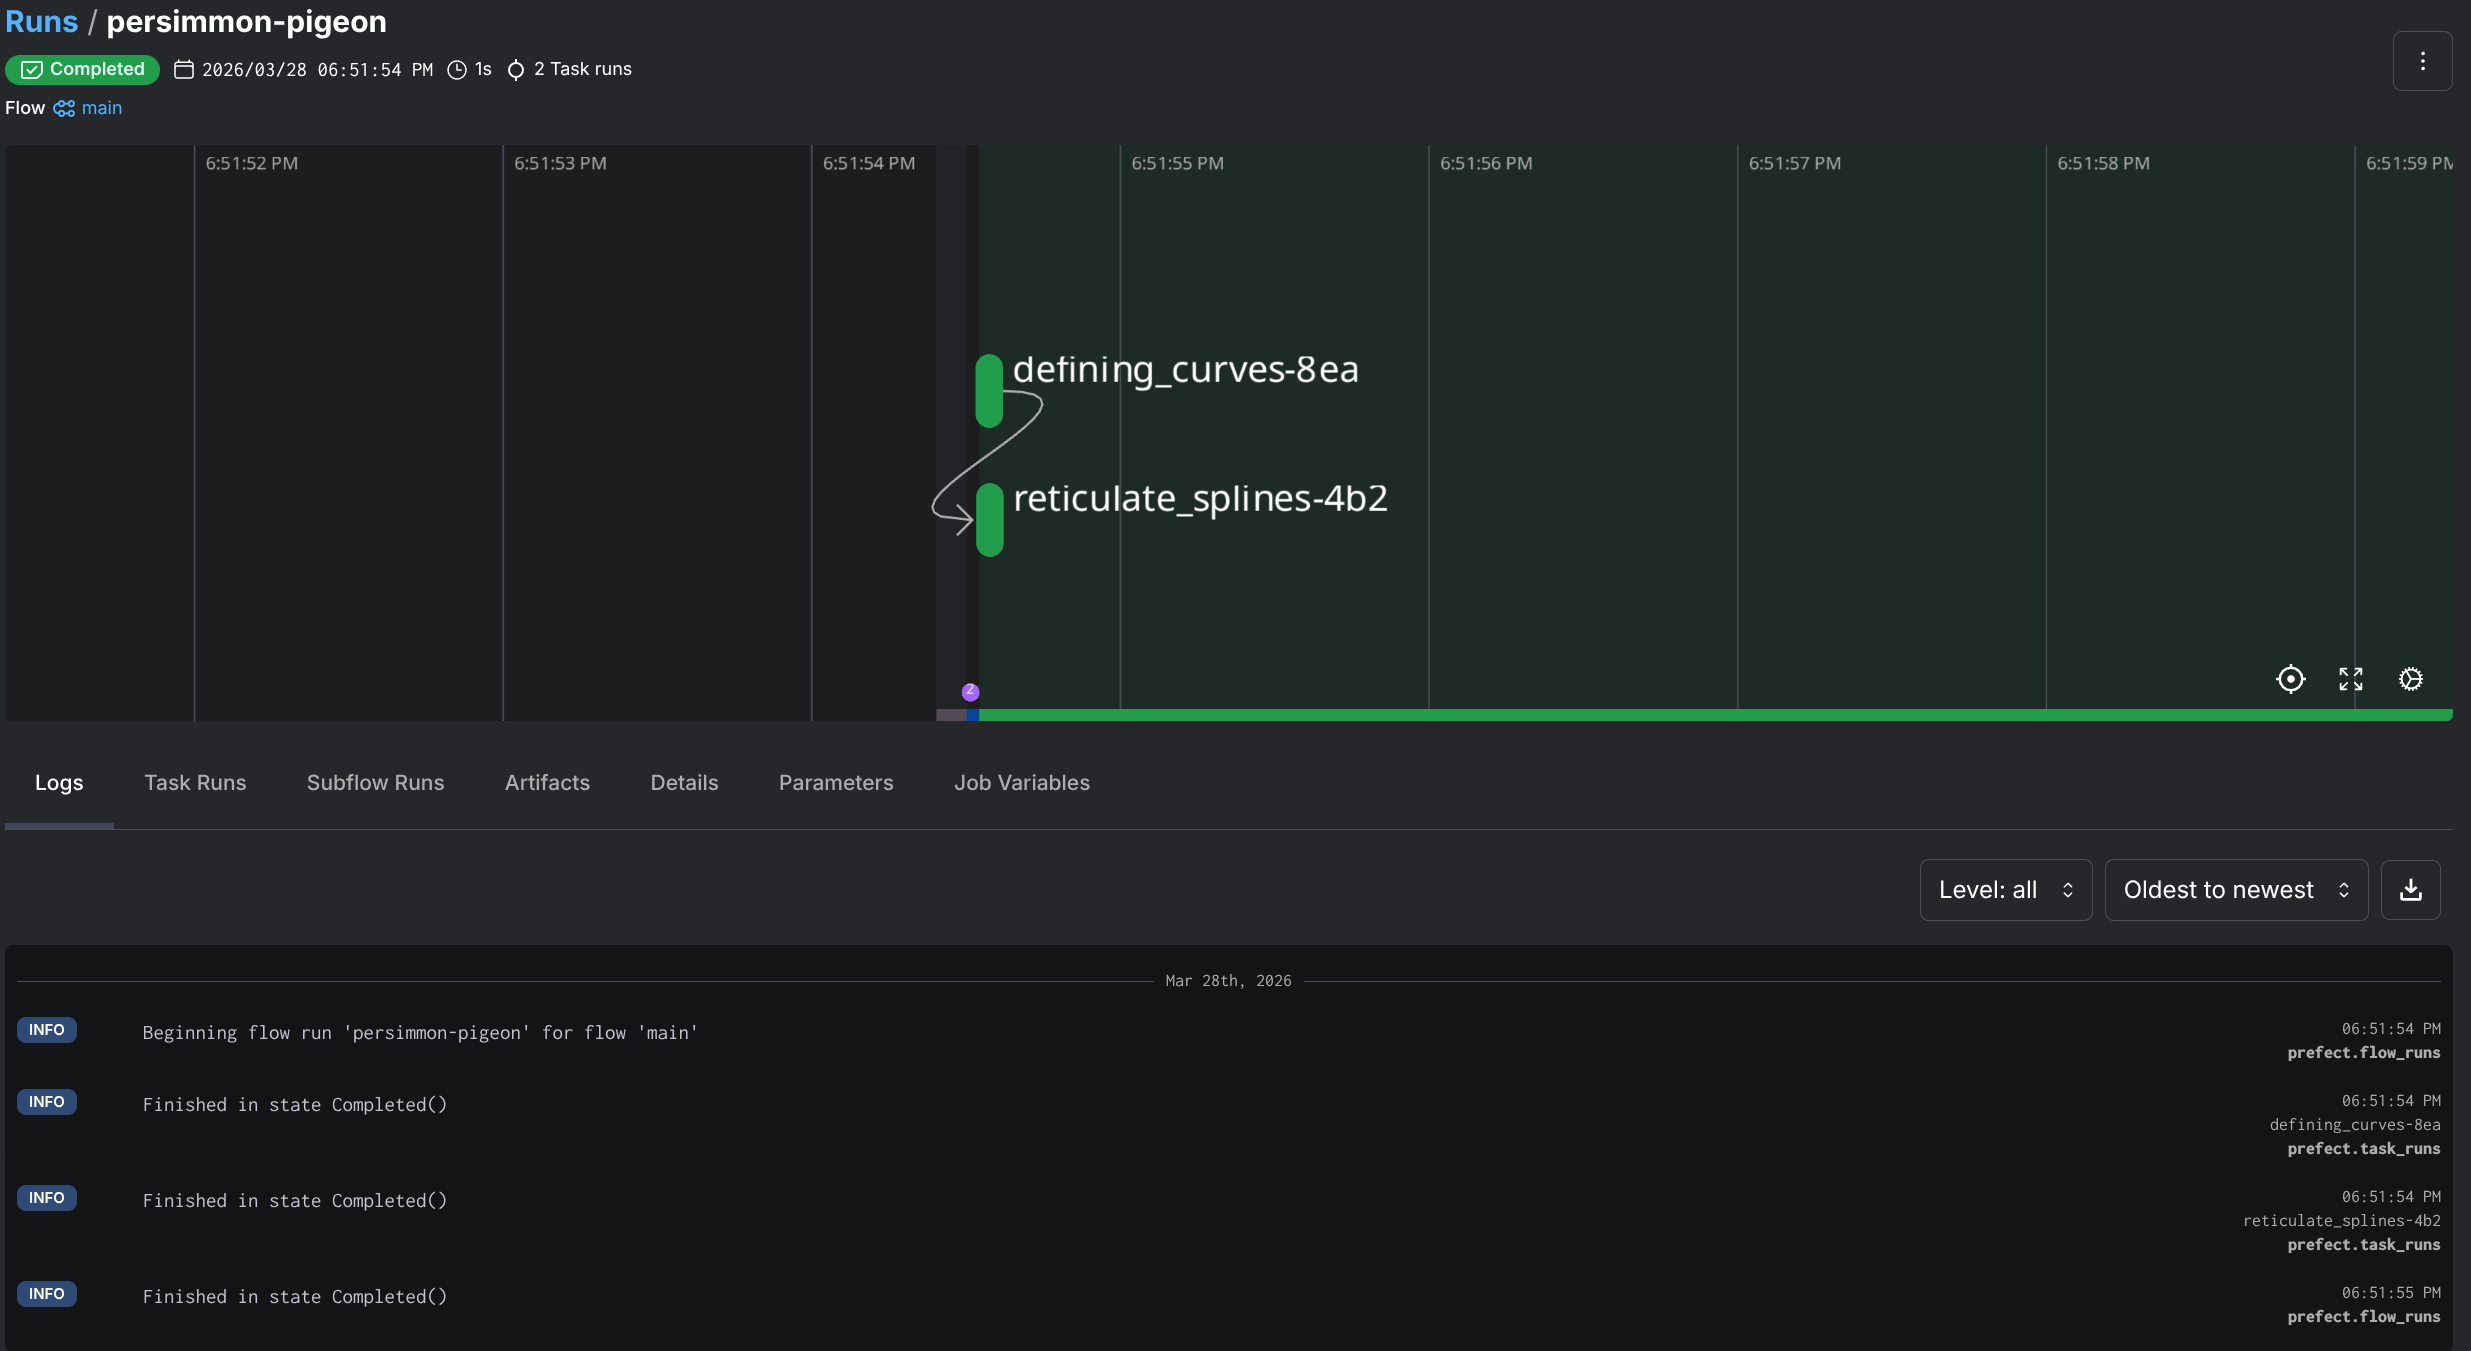Image resolution: width=2471 pixels, height=1351 pixels.
Task: Click the recenter timeline crosshair icon
Action: click(x=2290, y=679)
